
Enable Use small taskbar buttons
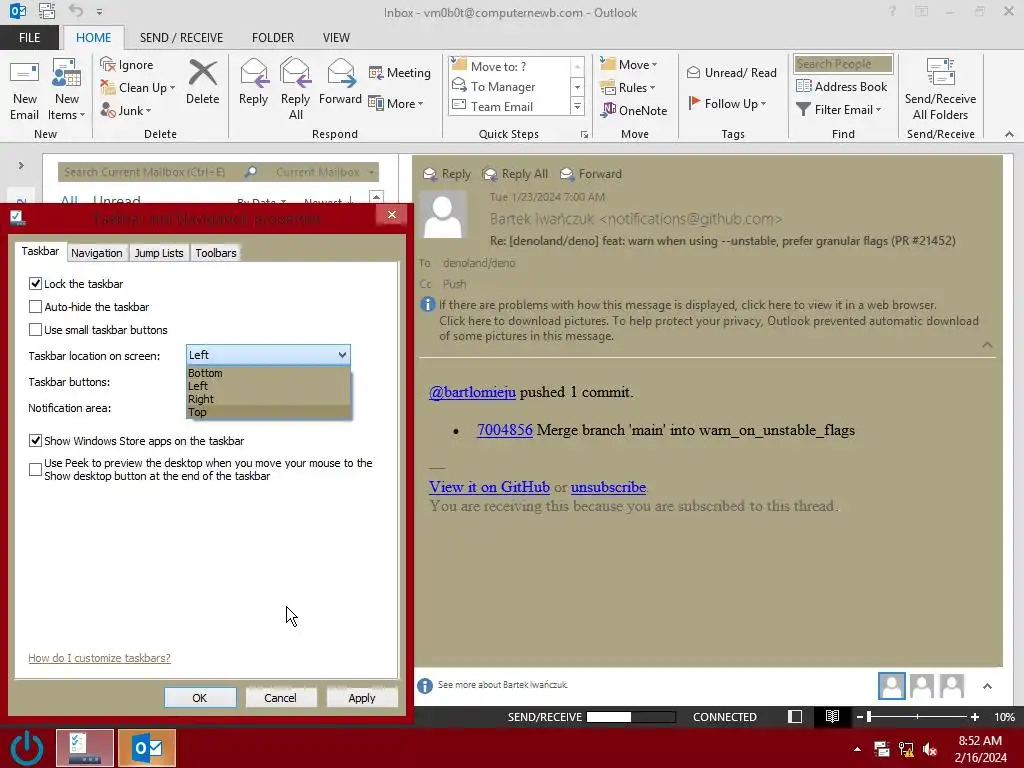click(x=35, y=329)
